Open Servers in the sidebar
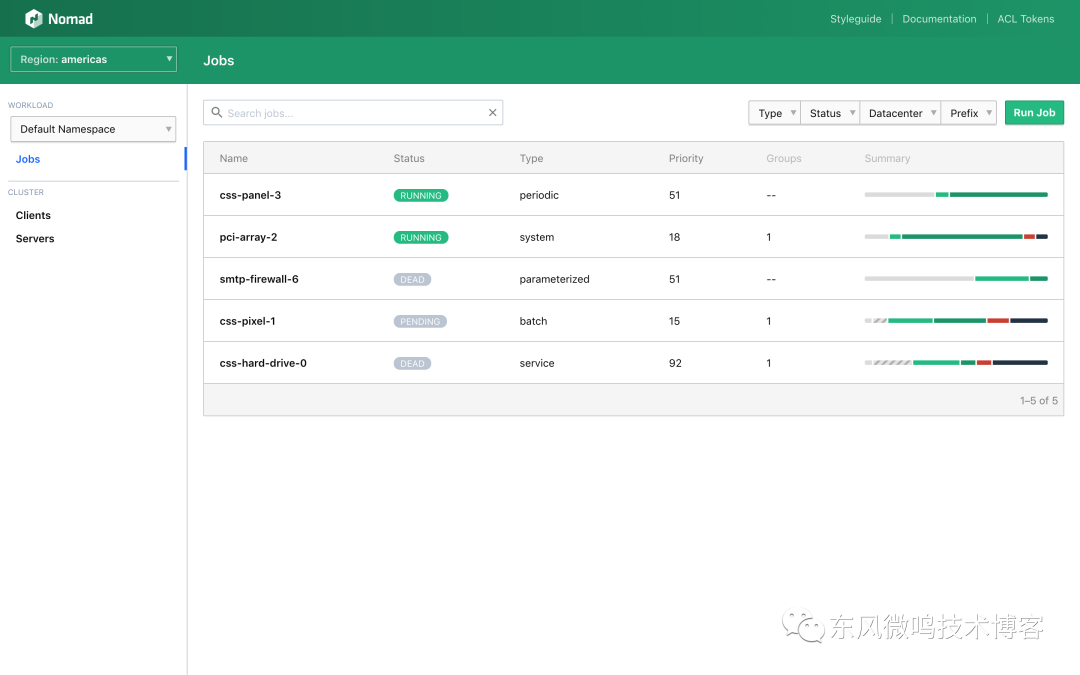Screen dimensions: 1080x675 (35, 239)
